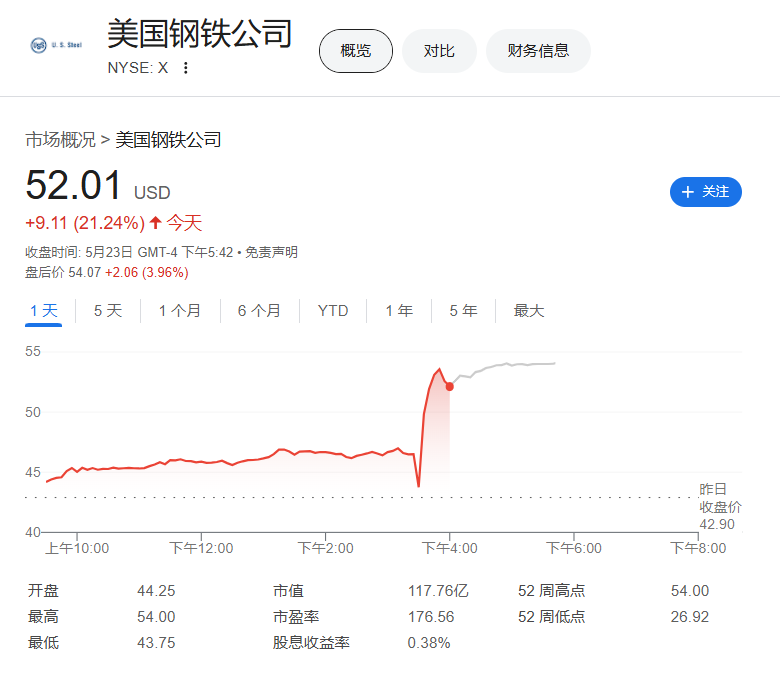Click the 股息收益率 value 0.38%

429,643
